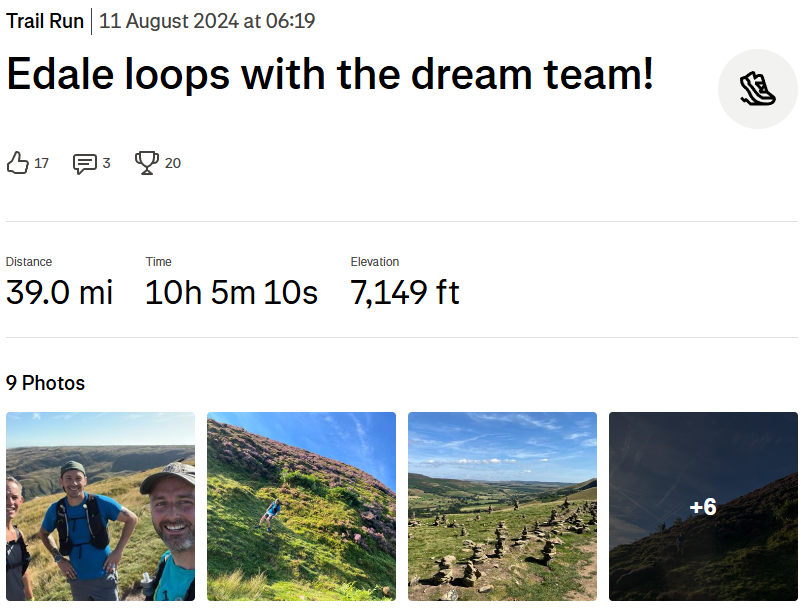
Task: Click the Edale loops activity title
Action: (x=330, y=75)
